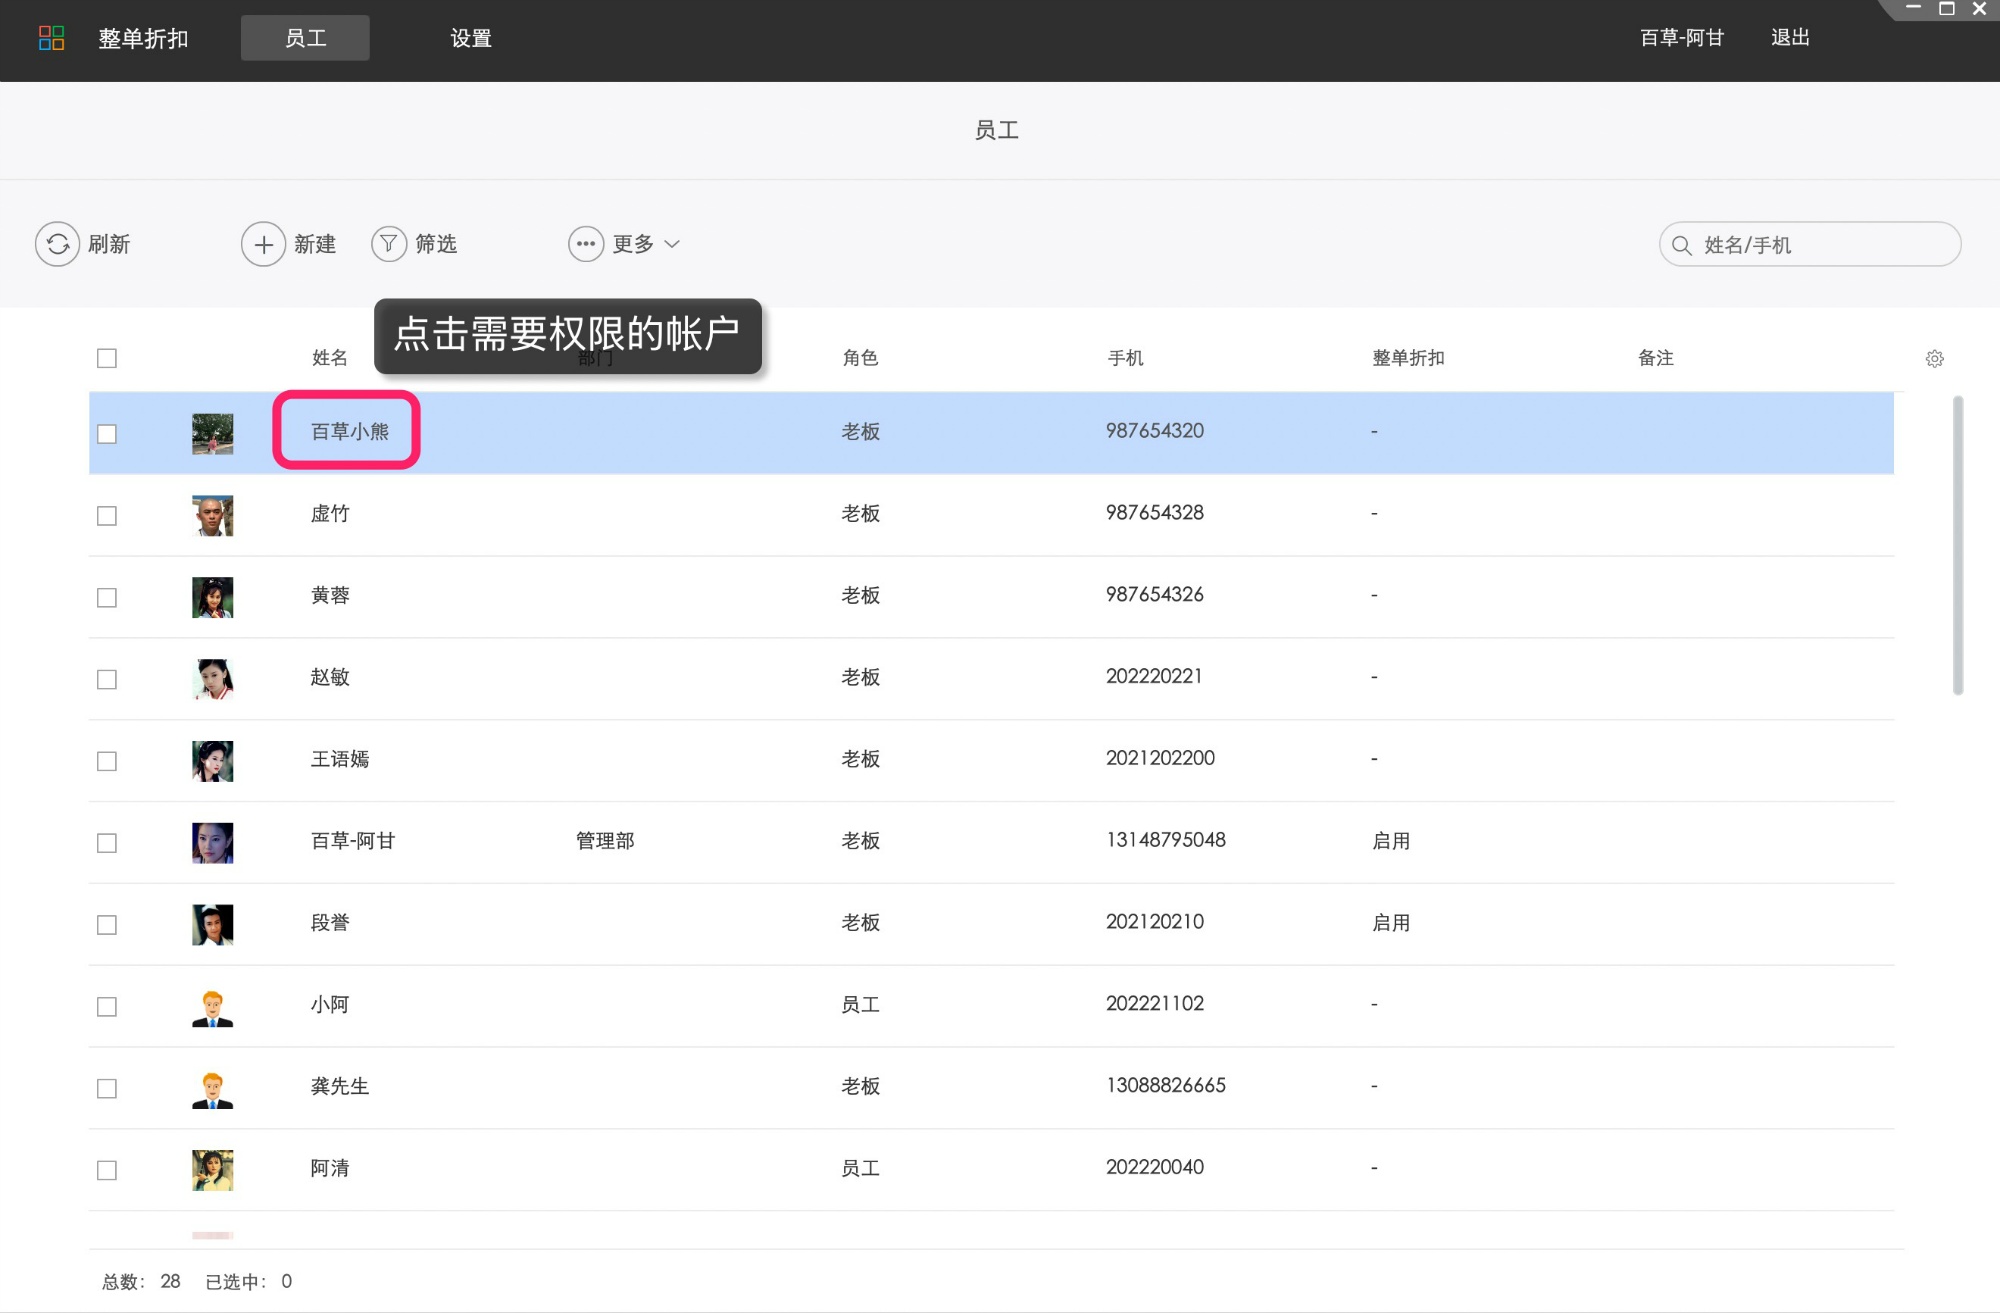Viewport: 2000px width, 1313px height.
Task: Select the name 赵敏
Action: click(x=330, y=677)
